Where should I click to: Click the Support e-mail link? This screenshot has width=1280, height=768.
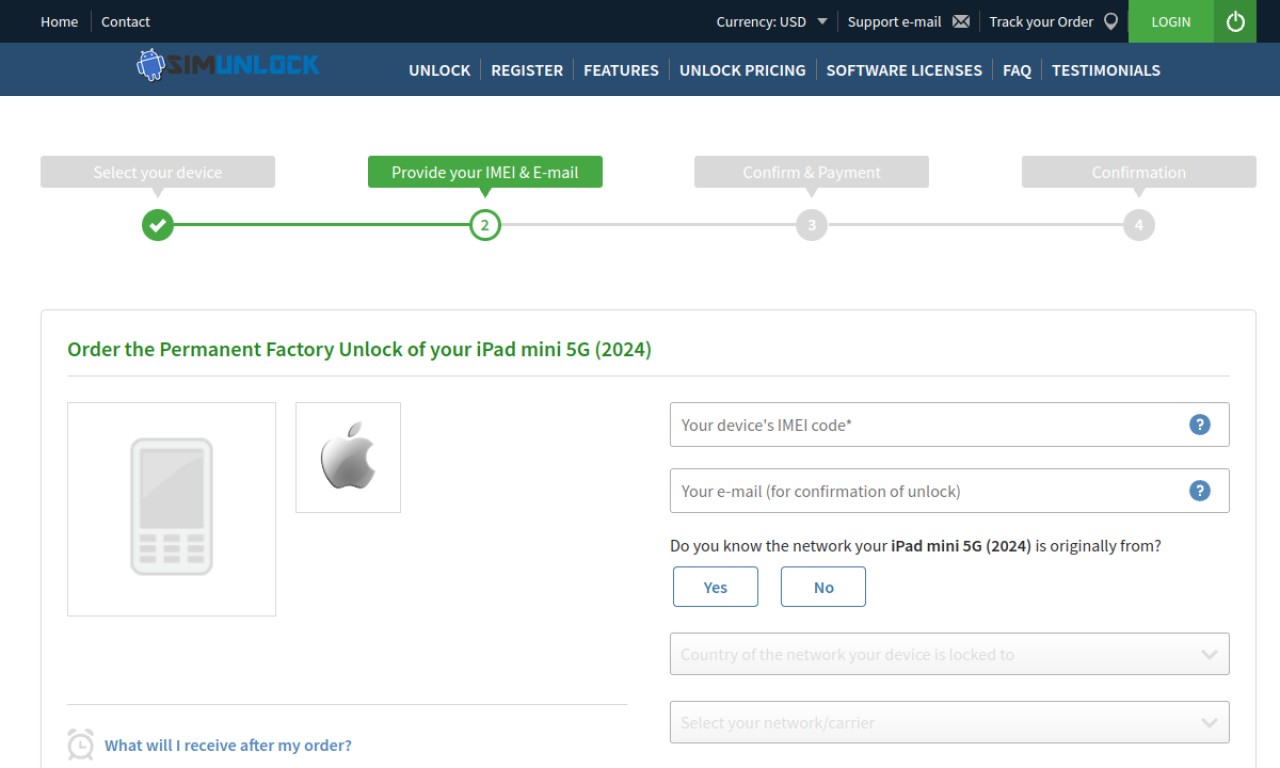tap(895, 21)
